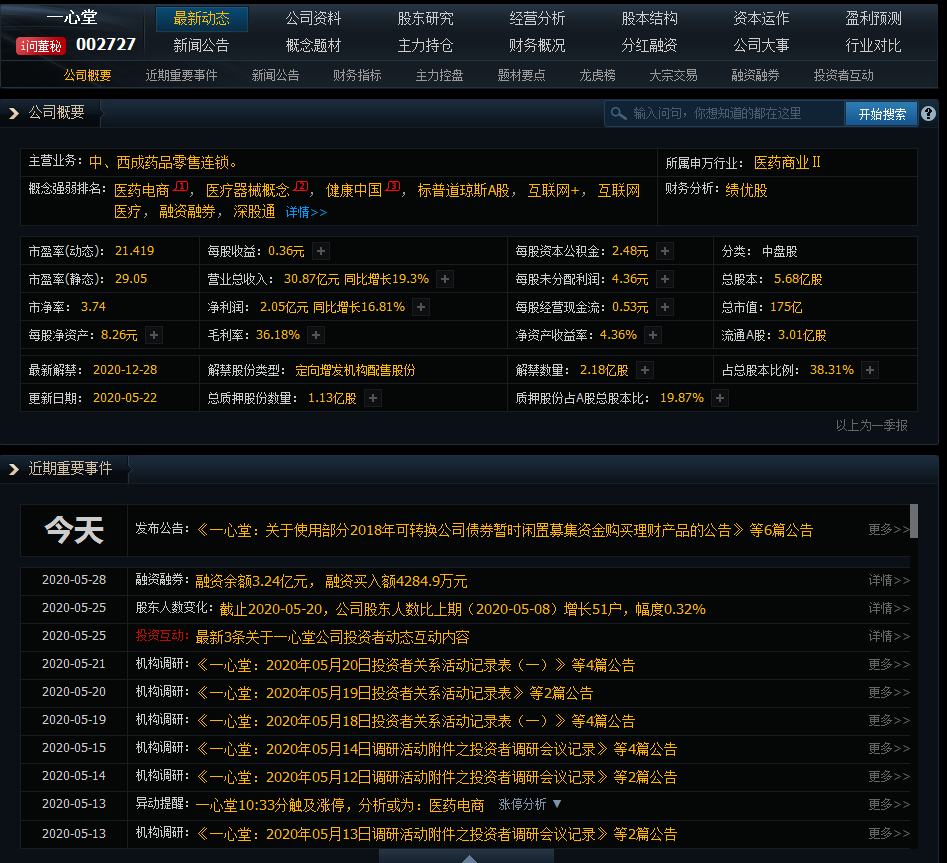947x863 pixels.
Task: Click the help question mark icon
Action: click(928, 114)
